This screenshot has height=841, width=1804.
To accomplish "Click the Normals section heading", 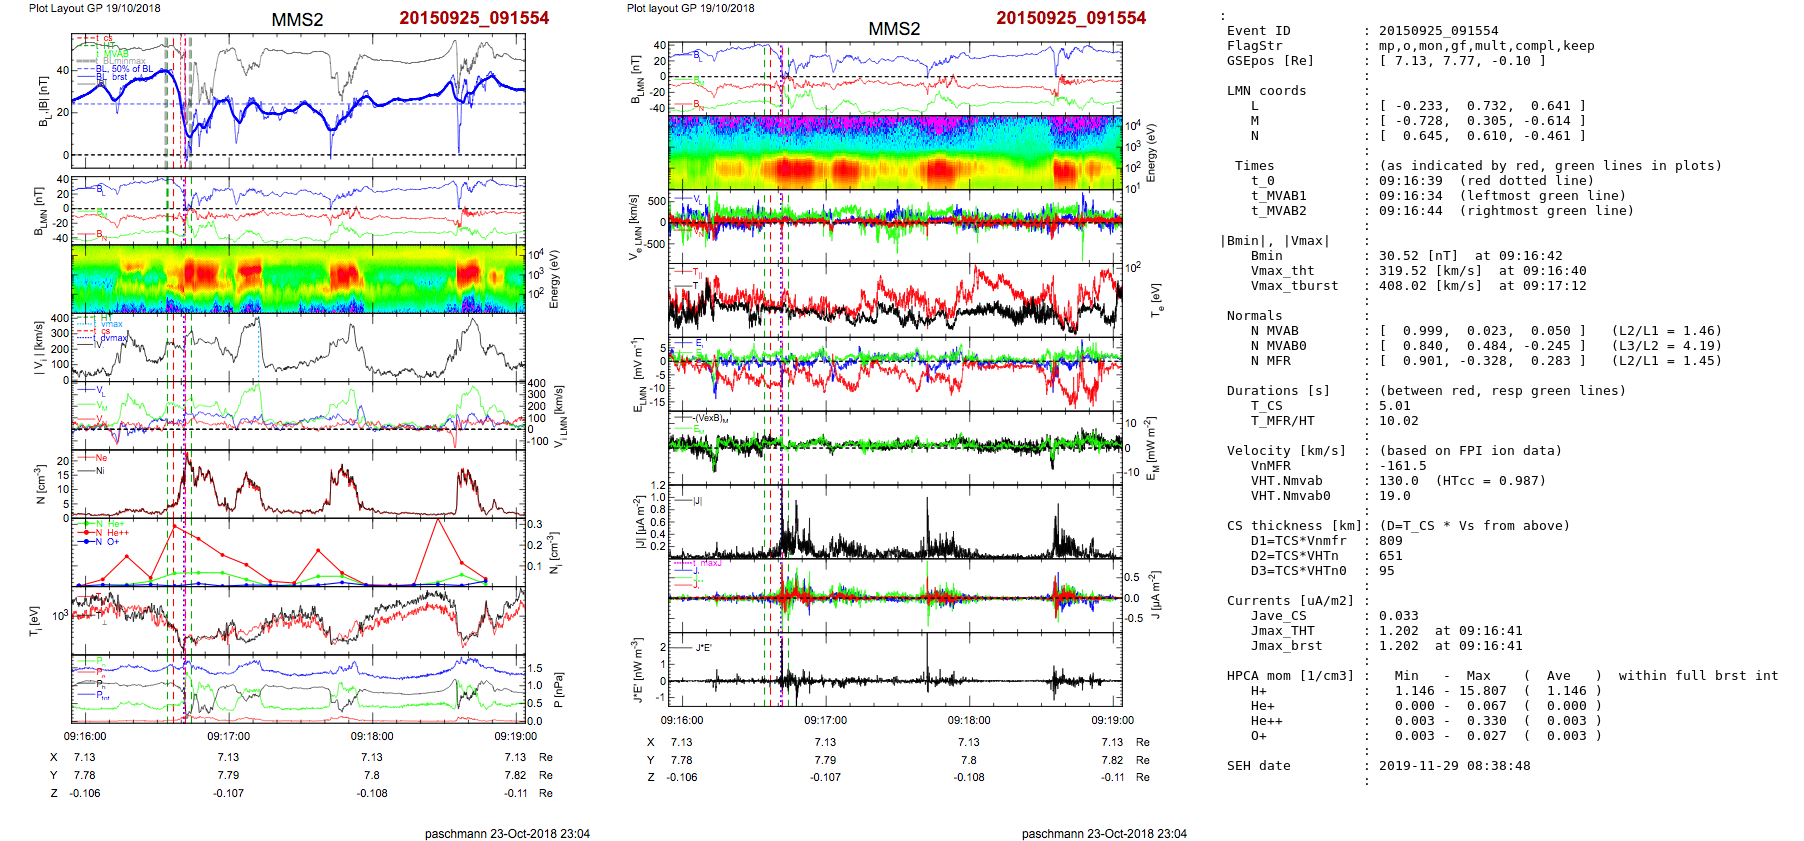I will click(1254, 316).
